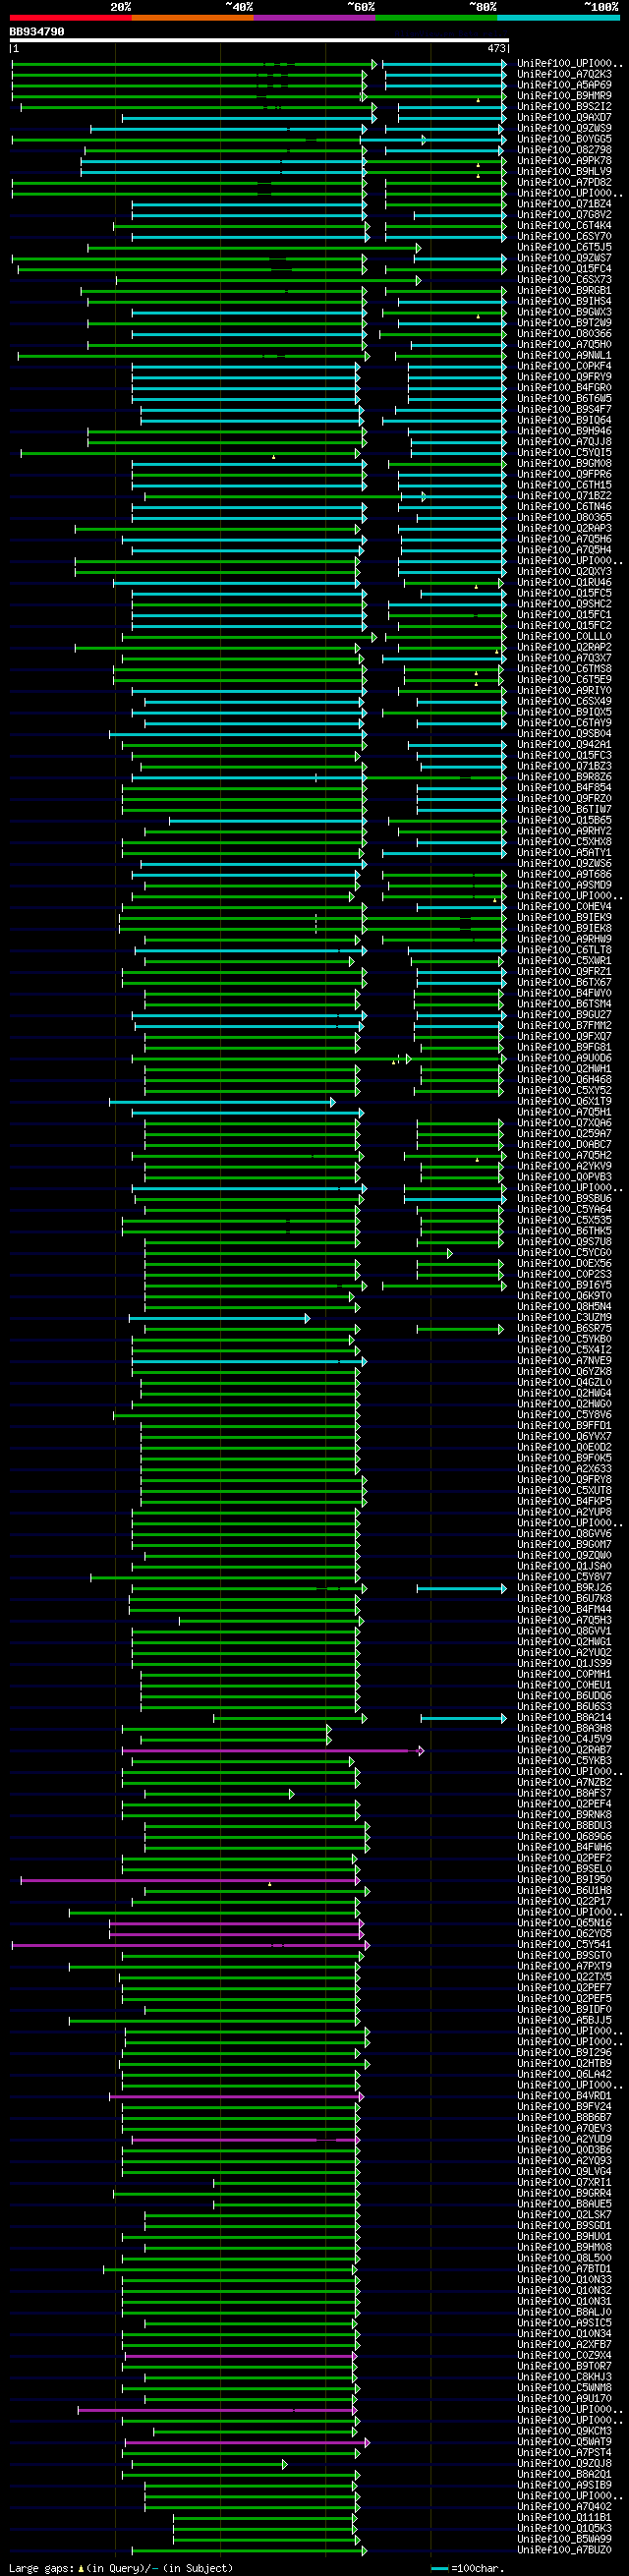Click the UniRef100_C0HEV4 label

point(564,907)
